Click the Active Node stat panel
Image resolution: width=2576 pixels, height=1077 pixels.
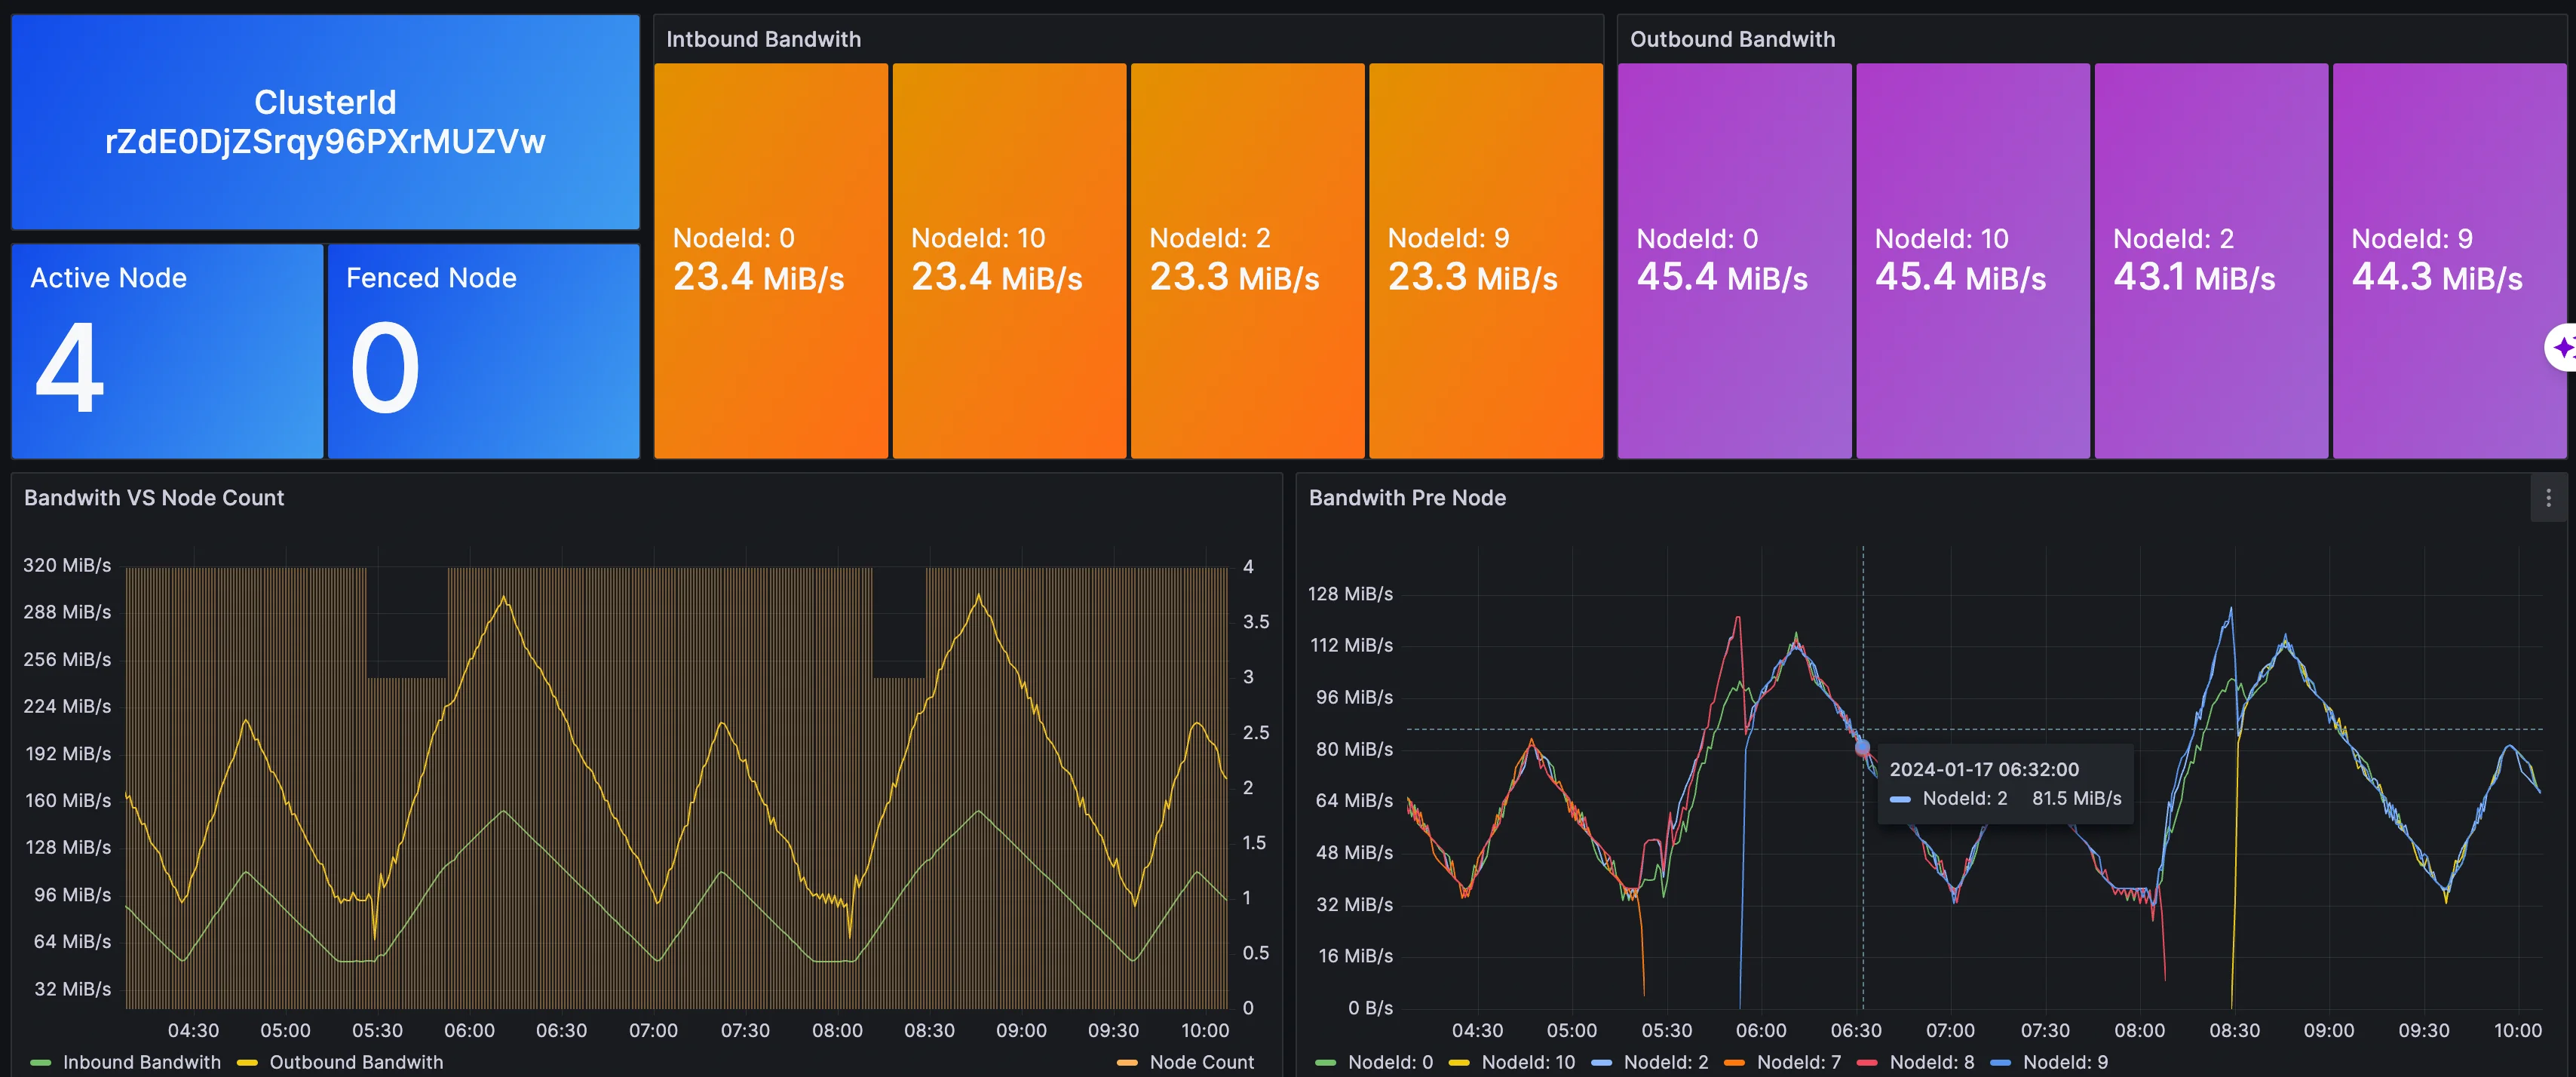167,351
